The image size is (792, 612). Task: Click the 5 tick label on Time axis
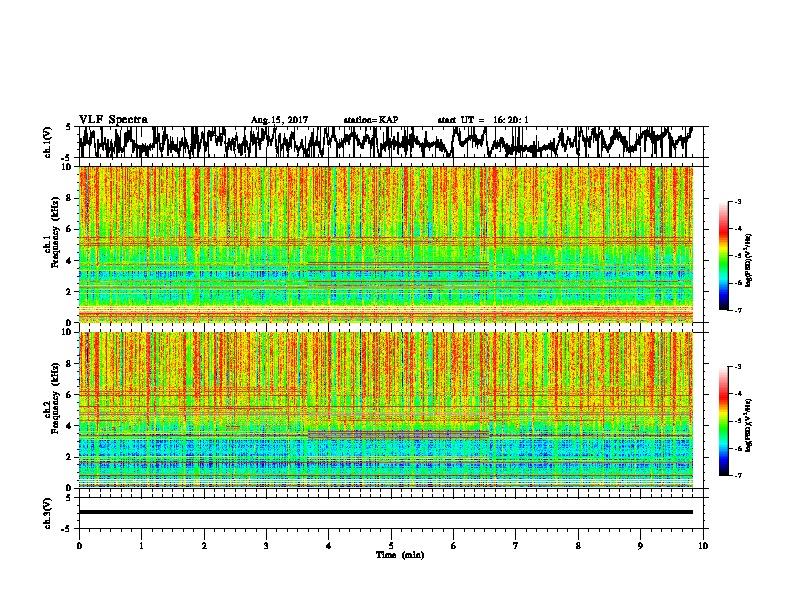391,546
